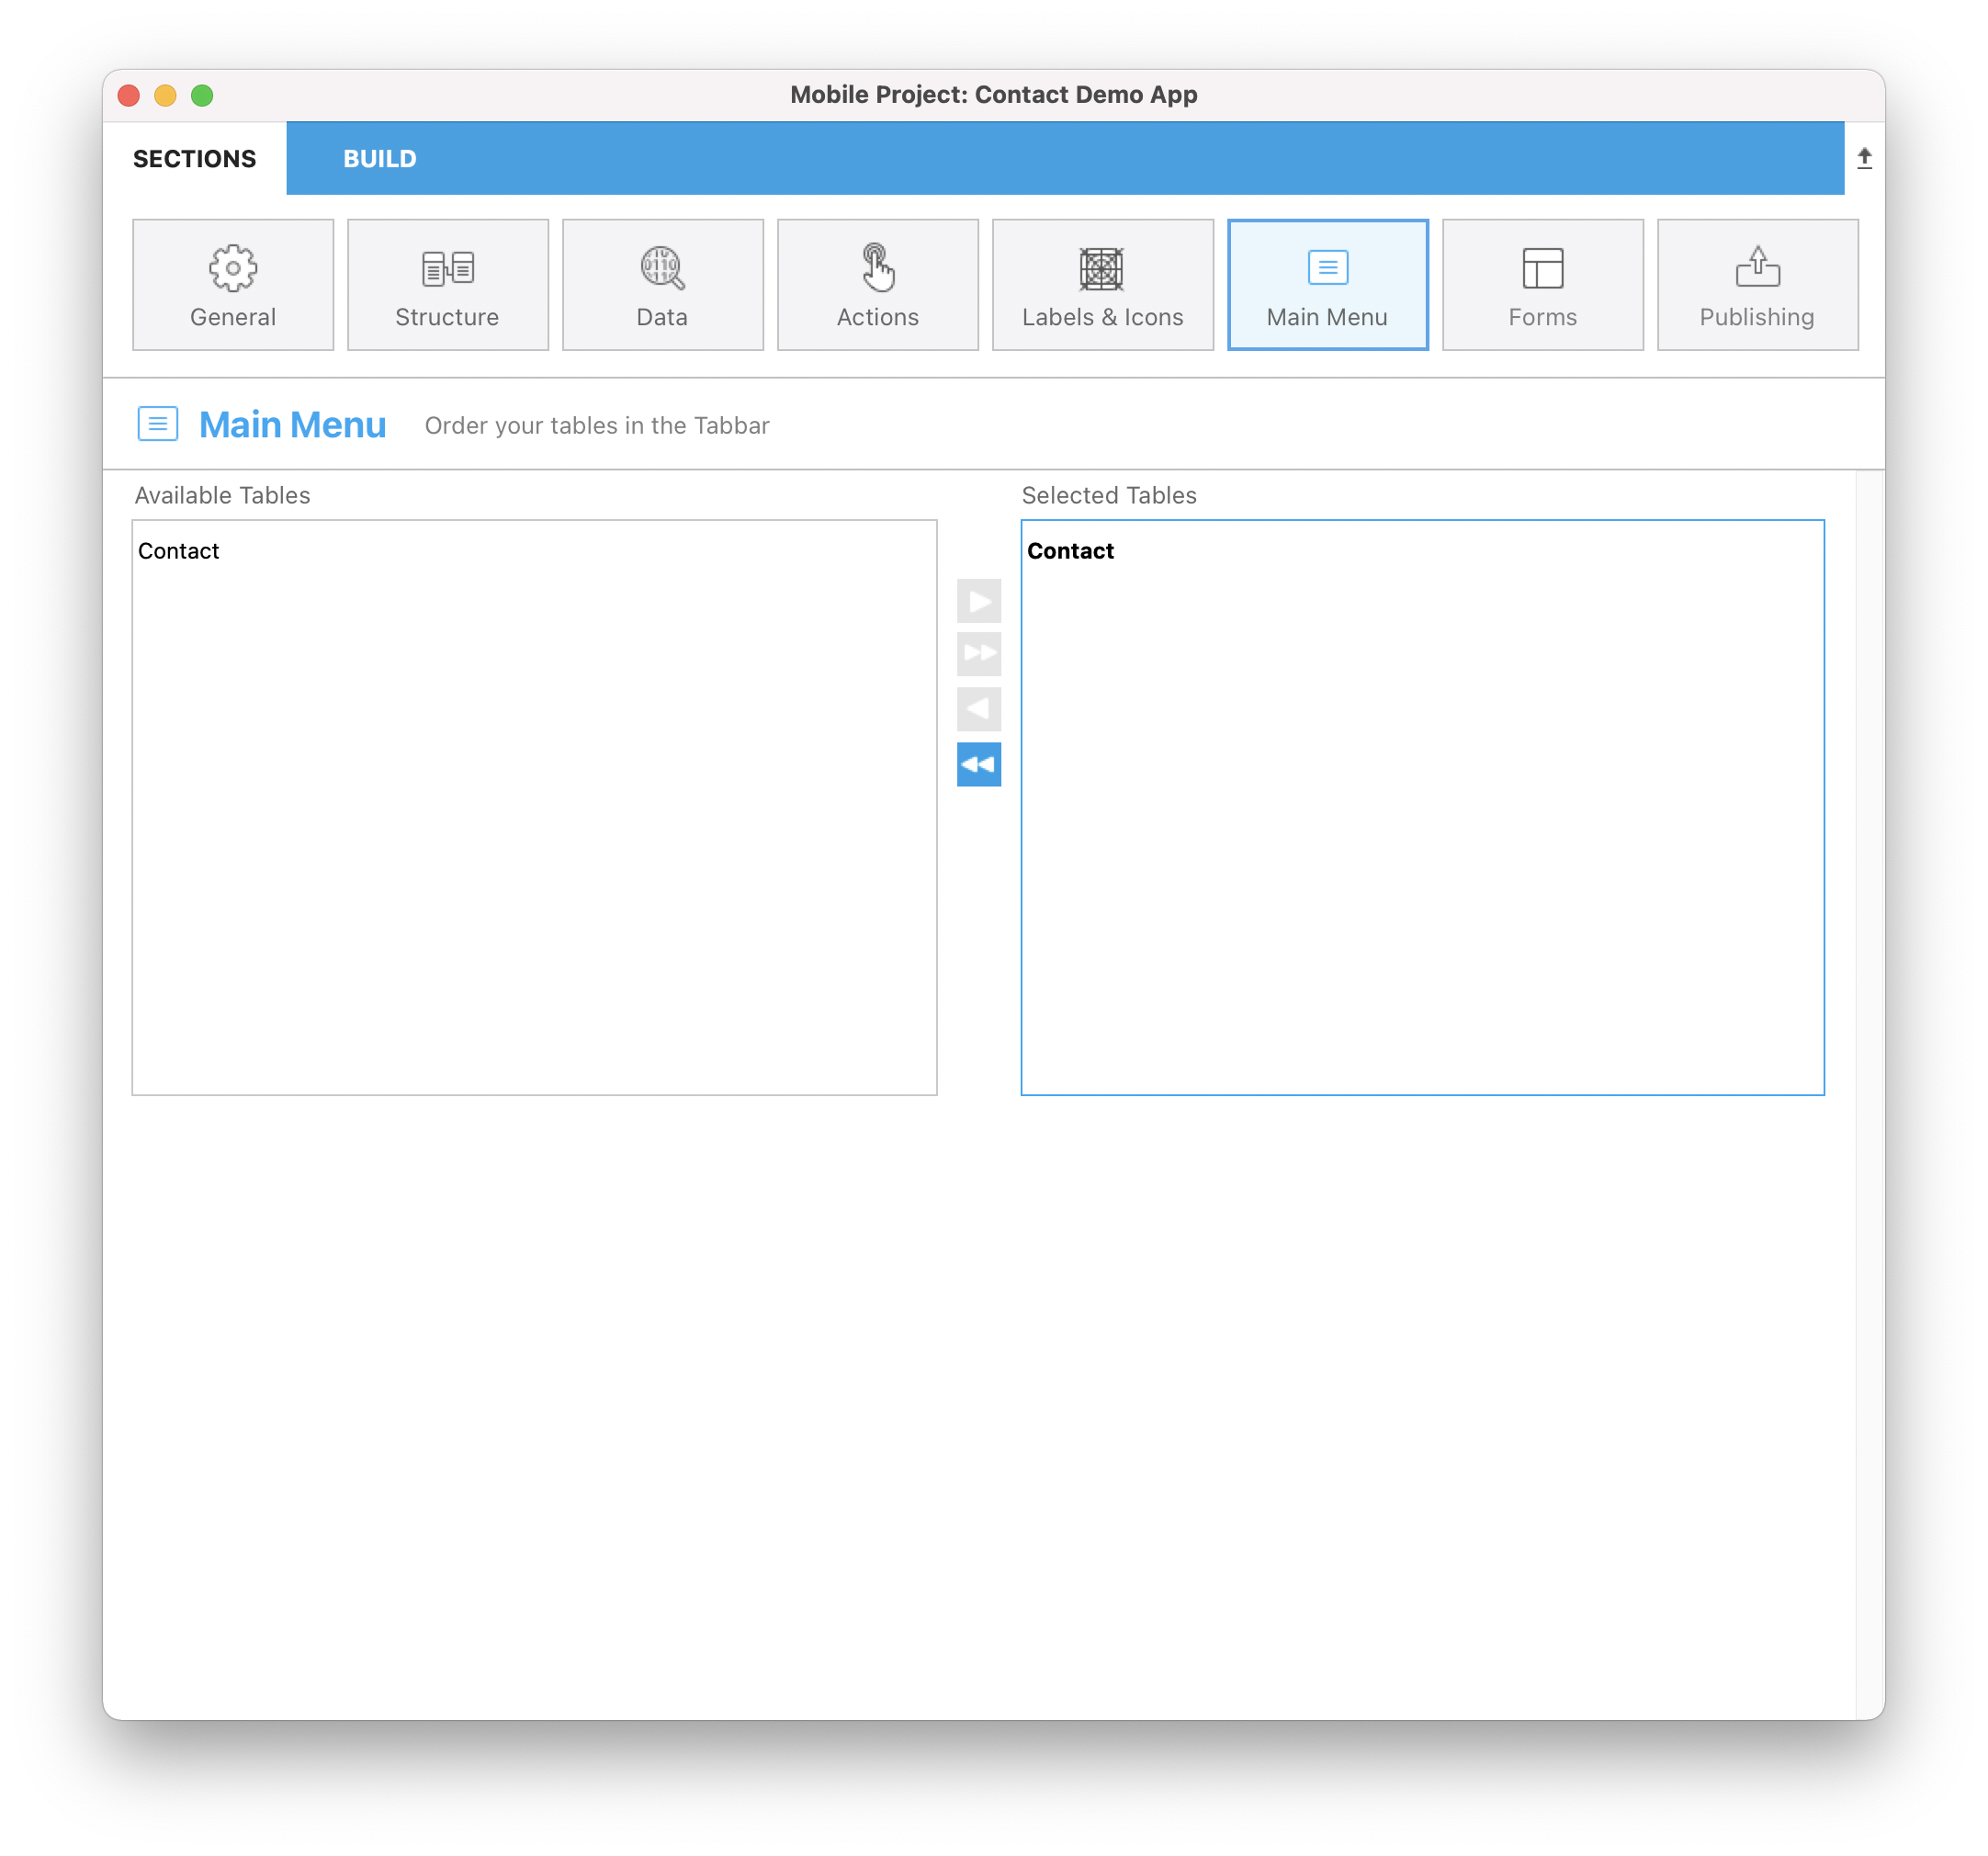
Task: Select Contact in Available Tables list
Action: [x=180, y=549]
